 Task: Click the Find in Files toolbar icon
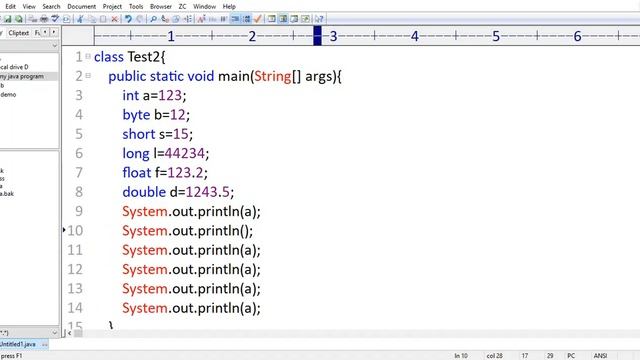(x=176, y=19)
